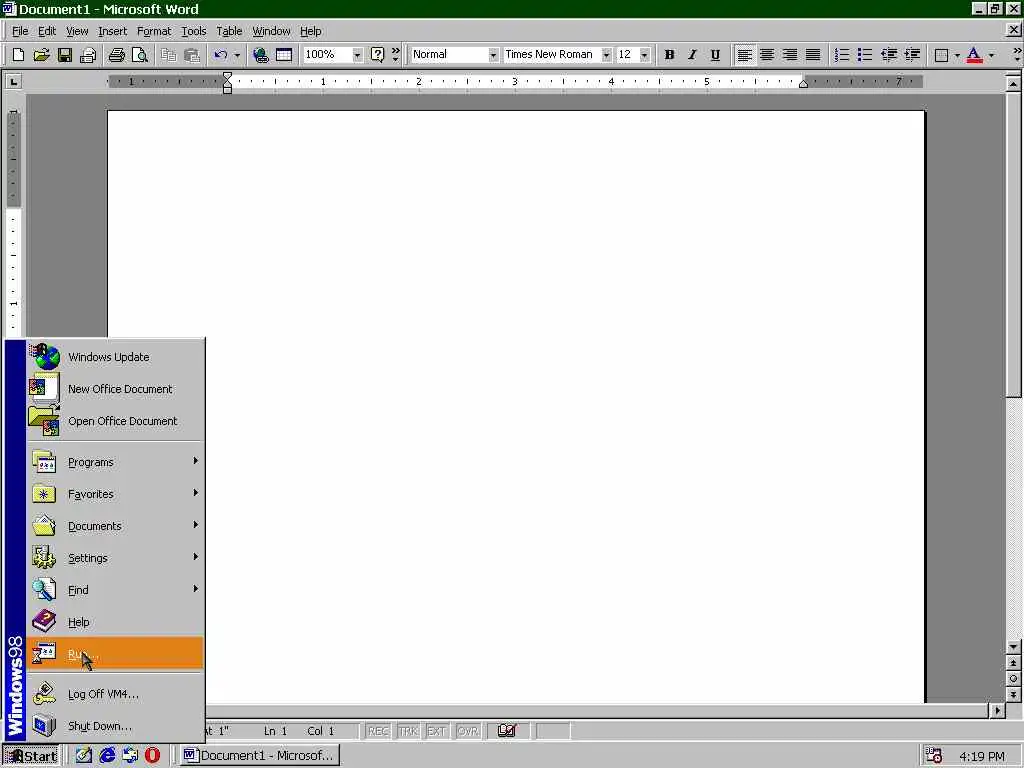Click the first line indent ruler marker

click(x=227, y=77)
